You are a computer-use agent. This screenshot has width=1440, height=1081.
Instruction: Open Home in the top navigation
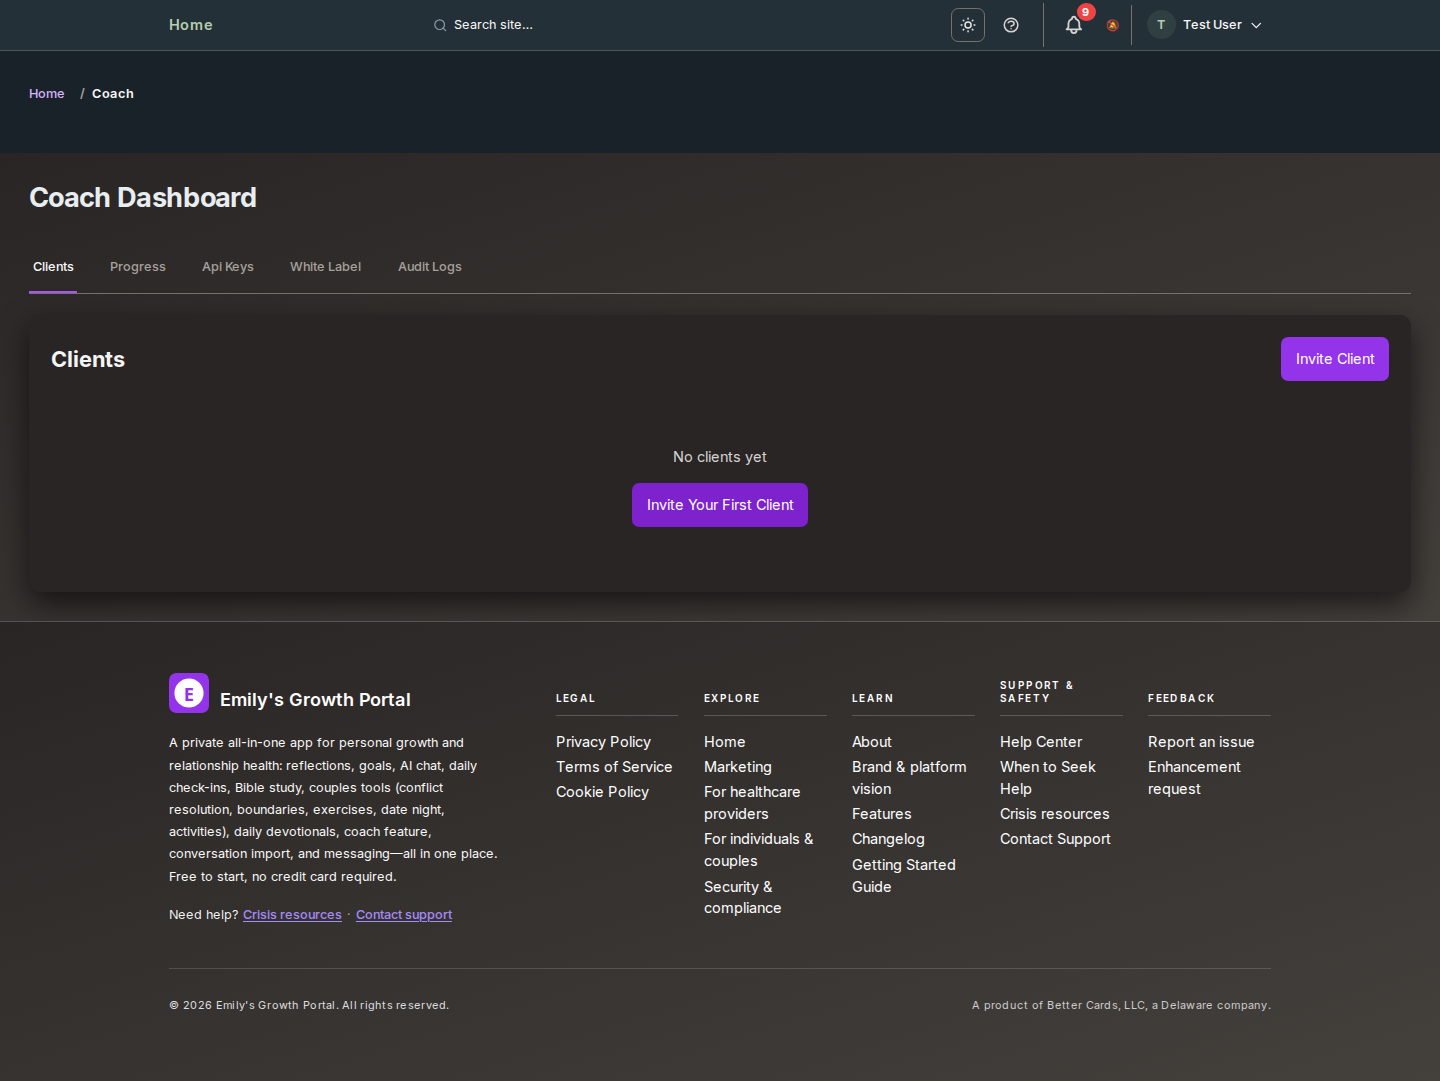pos(190,24)
